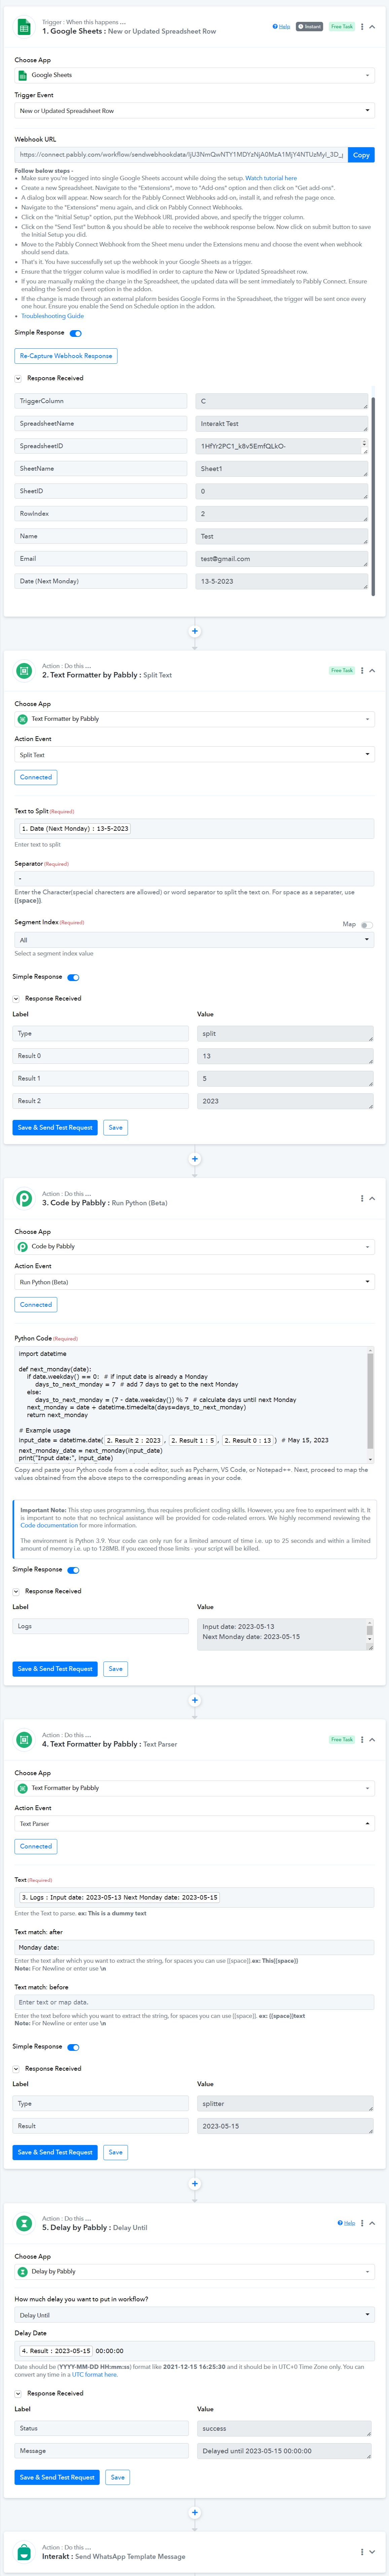
Task: Open Segment Index dropdown showing All
Action: (194, 940)
